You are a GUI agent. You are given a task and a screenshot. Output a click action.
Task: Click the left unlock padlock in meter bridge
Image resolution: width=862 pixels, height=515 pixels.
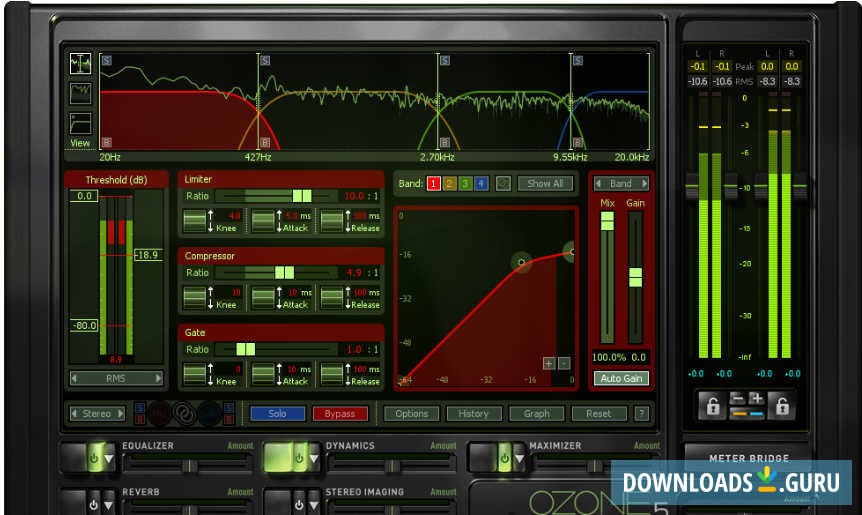pyautogui.click(x=712, y=406)
